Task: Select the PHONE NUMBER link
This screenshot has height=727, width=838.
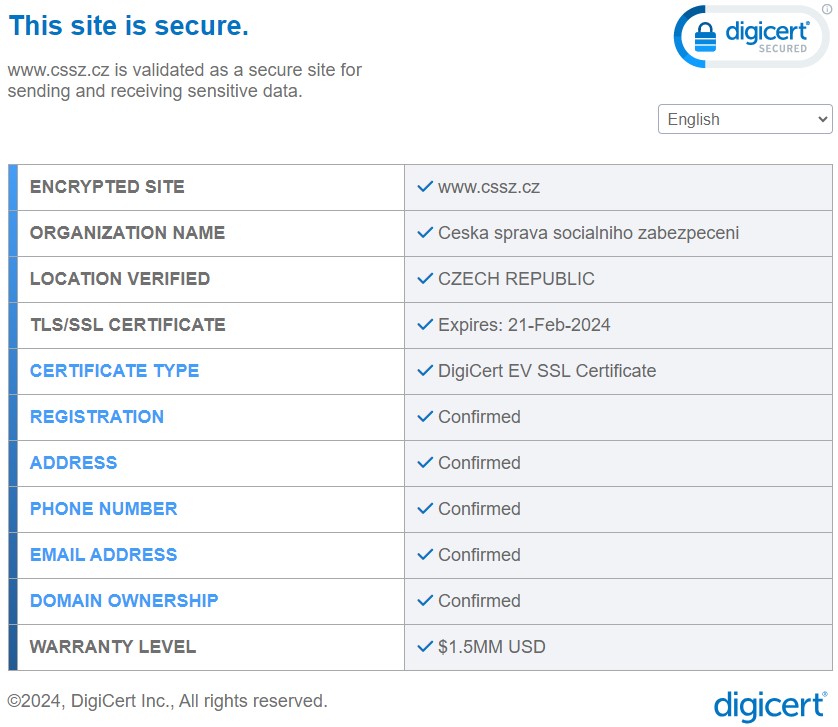Action: (103, 509)
